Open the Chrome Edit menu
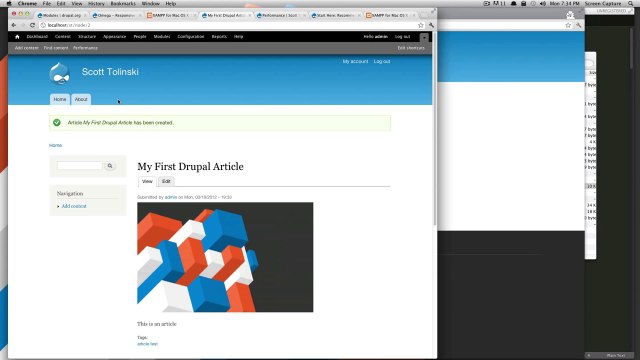 pyautogui.click(x=61, y=3)
